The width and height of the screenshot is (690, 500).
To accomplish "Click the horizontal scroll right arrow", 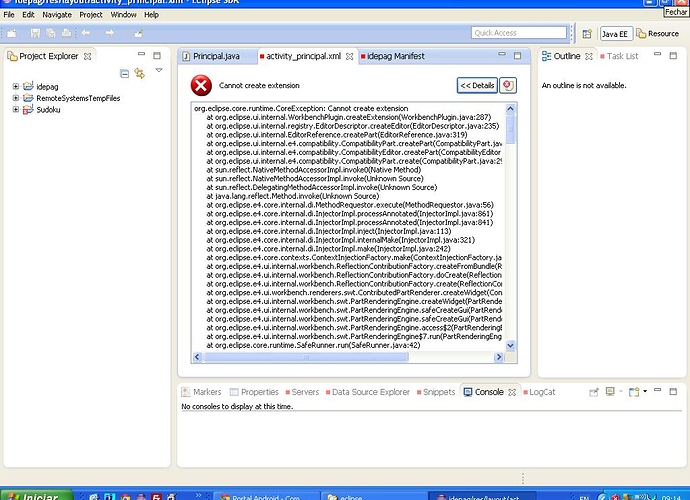I will pos(499,357).
